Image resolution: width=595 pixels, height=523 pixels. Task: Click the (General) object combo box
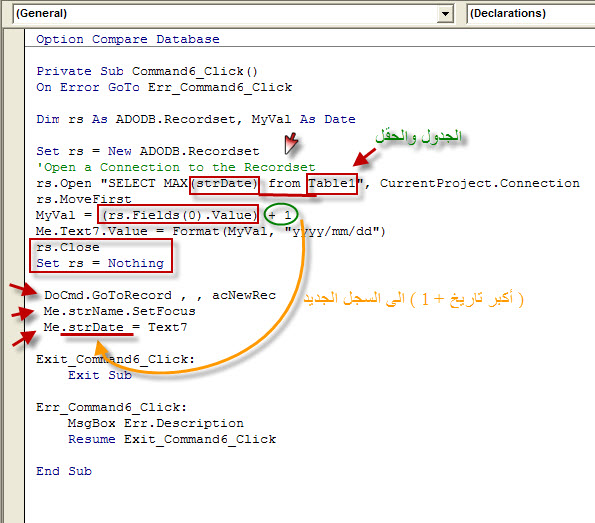[233, 14]
